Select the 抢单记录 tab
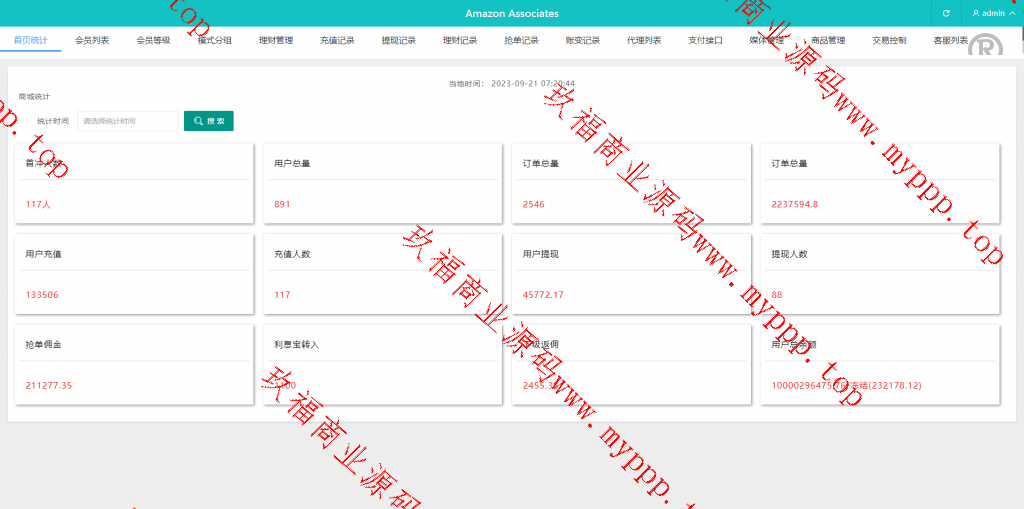This screenshot has height=509, width=1024. click(521, 40)
